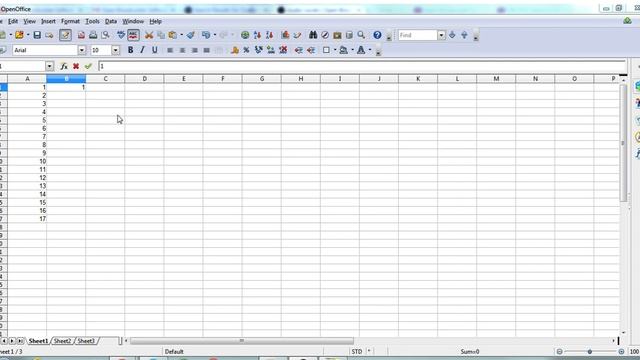This screenshot has height=360, width=640.
Task: Delete a decimal place icon
Action: (x=283, y=50)
